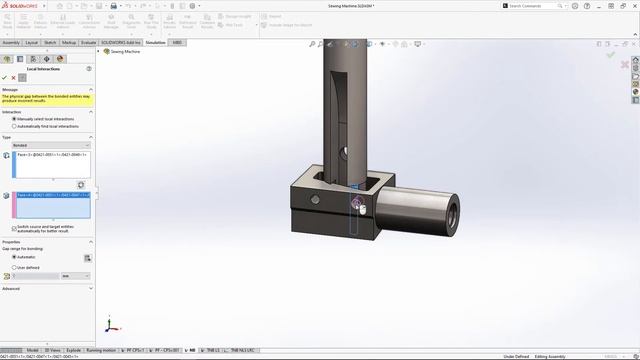The height and width of the screenshot is (360, 640).
Task: Click the Set 2 component selection icon
Action: tap(6, 196)
